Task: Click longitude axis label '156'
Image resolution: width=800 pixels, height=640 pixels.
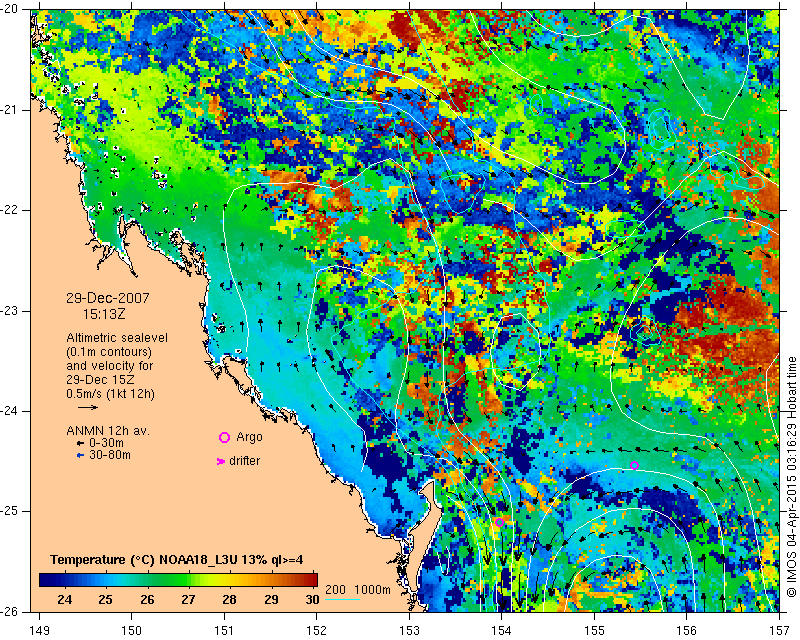Action: pos(687,631)
